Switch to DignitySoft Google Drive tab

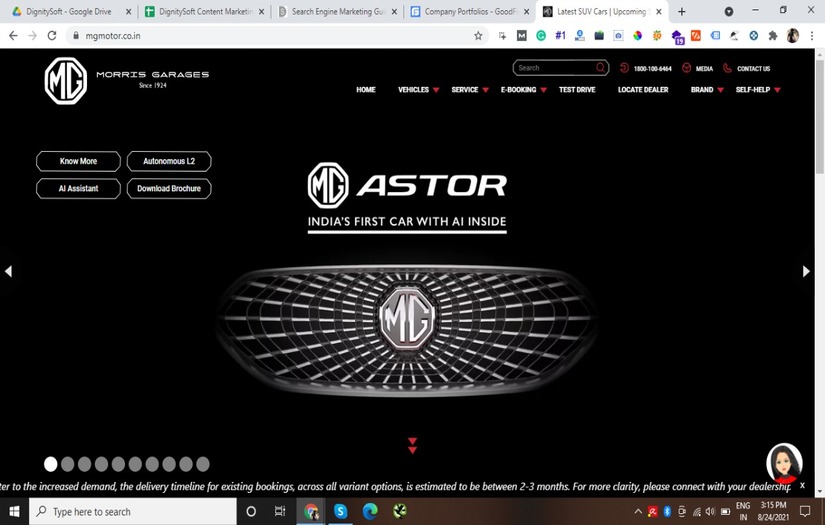(x=68, y=12)
